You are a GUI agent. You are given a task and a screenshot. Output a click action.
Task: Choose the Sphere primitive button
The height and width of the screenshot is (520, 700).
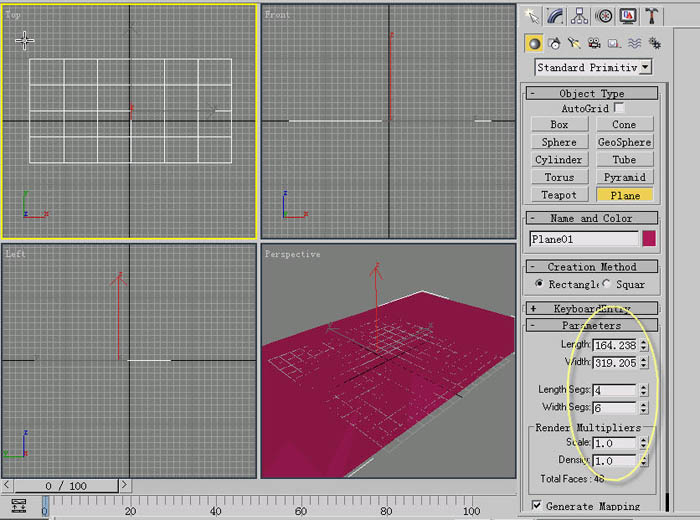click(559, 142)
